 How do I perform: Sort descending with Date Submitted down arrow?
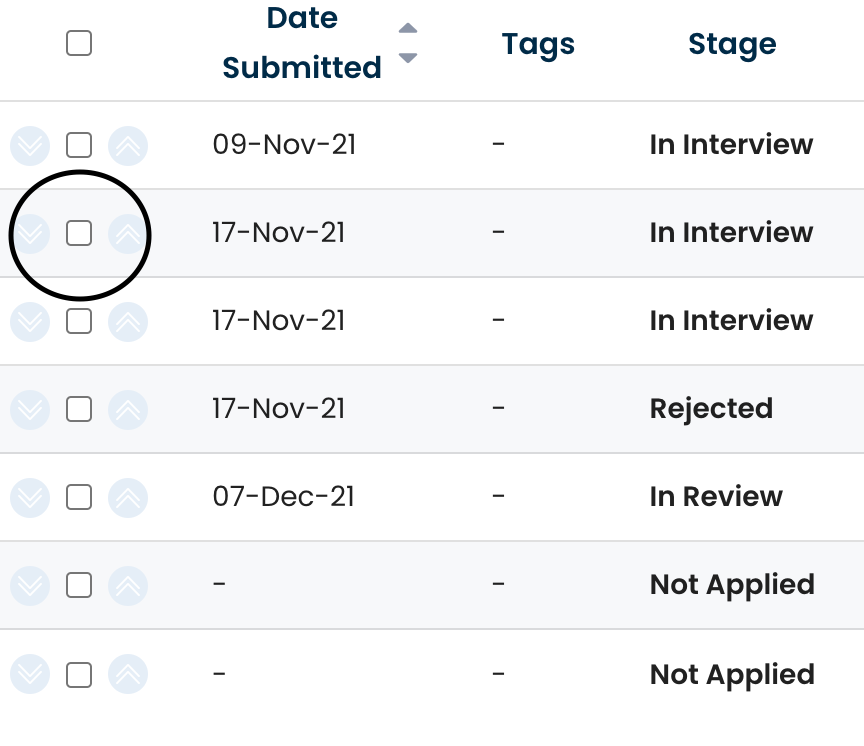click(x=407, y=58)
